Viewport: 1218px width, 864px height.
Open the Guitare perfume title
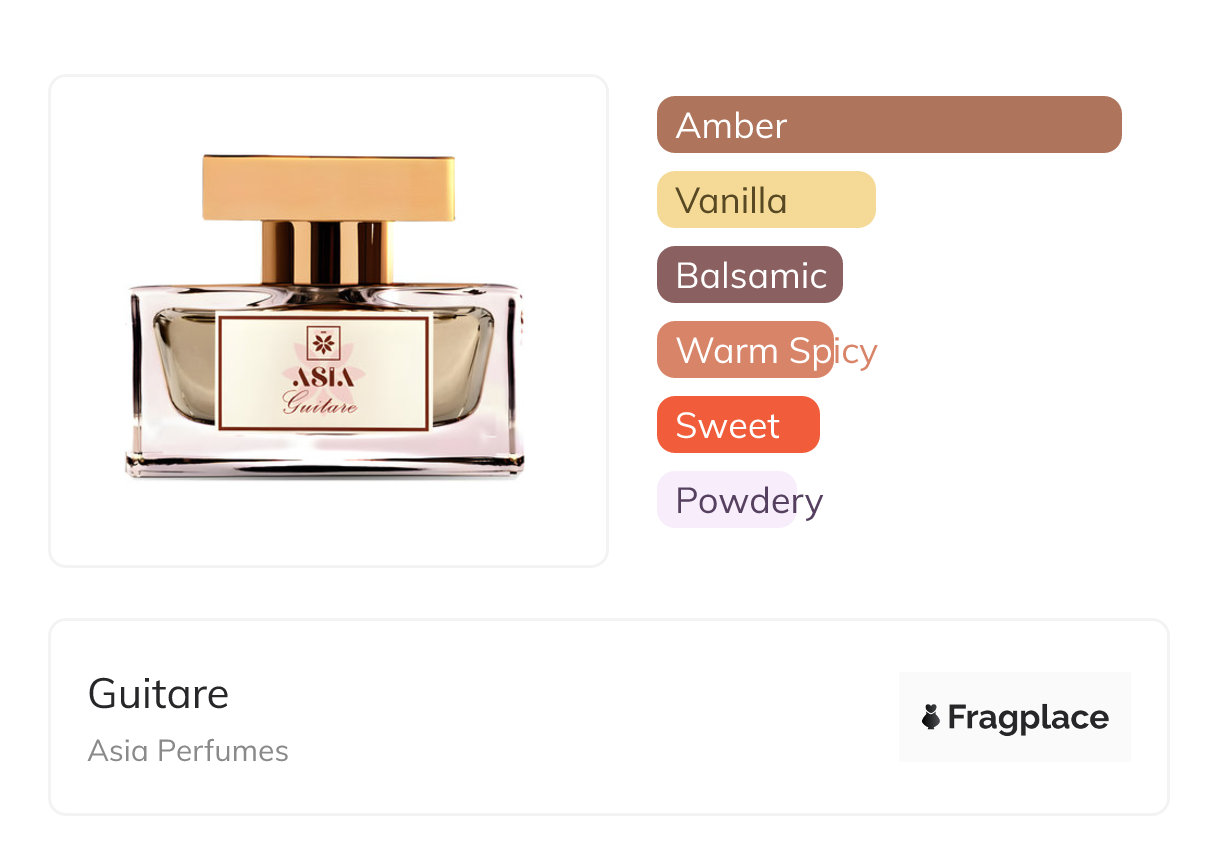158,693
